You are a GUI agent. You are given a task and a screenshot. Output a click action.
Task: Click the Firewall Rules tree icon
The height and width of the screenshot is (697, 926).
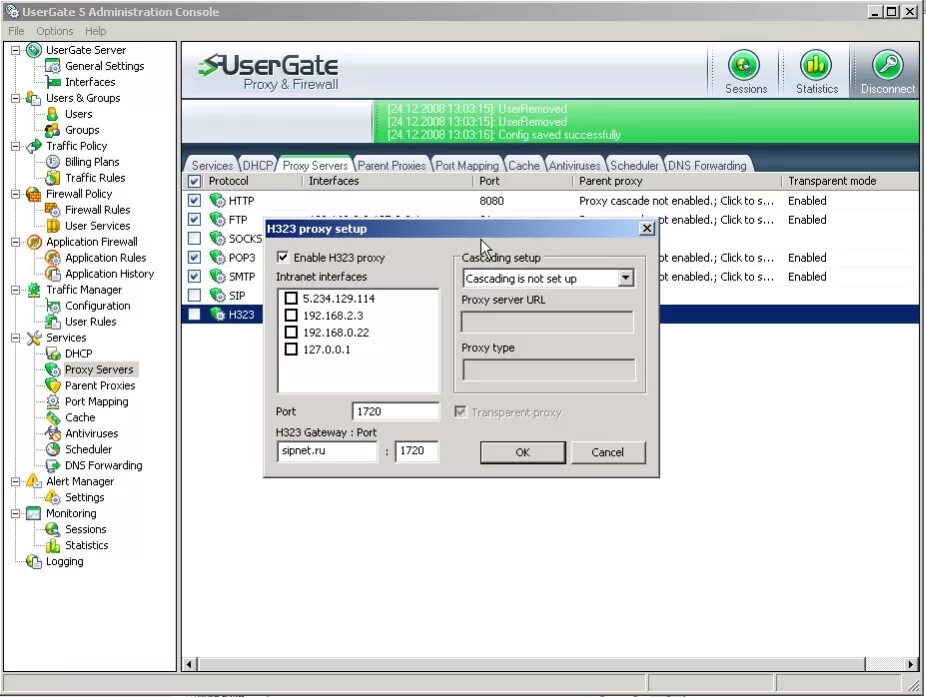click(x=53, y=210)
